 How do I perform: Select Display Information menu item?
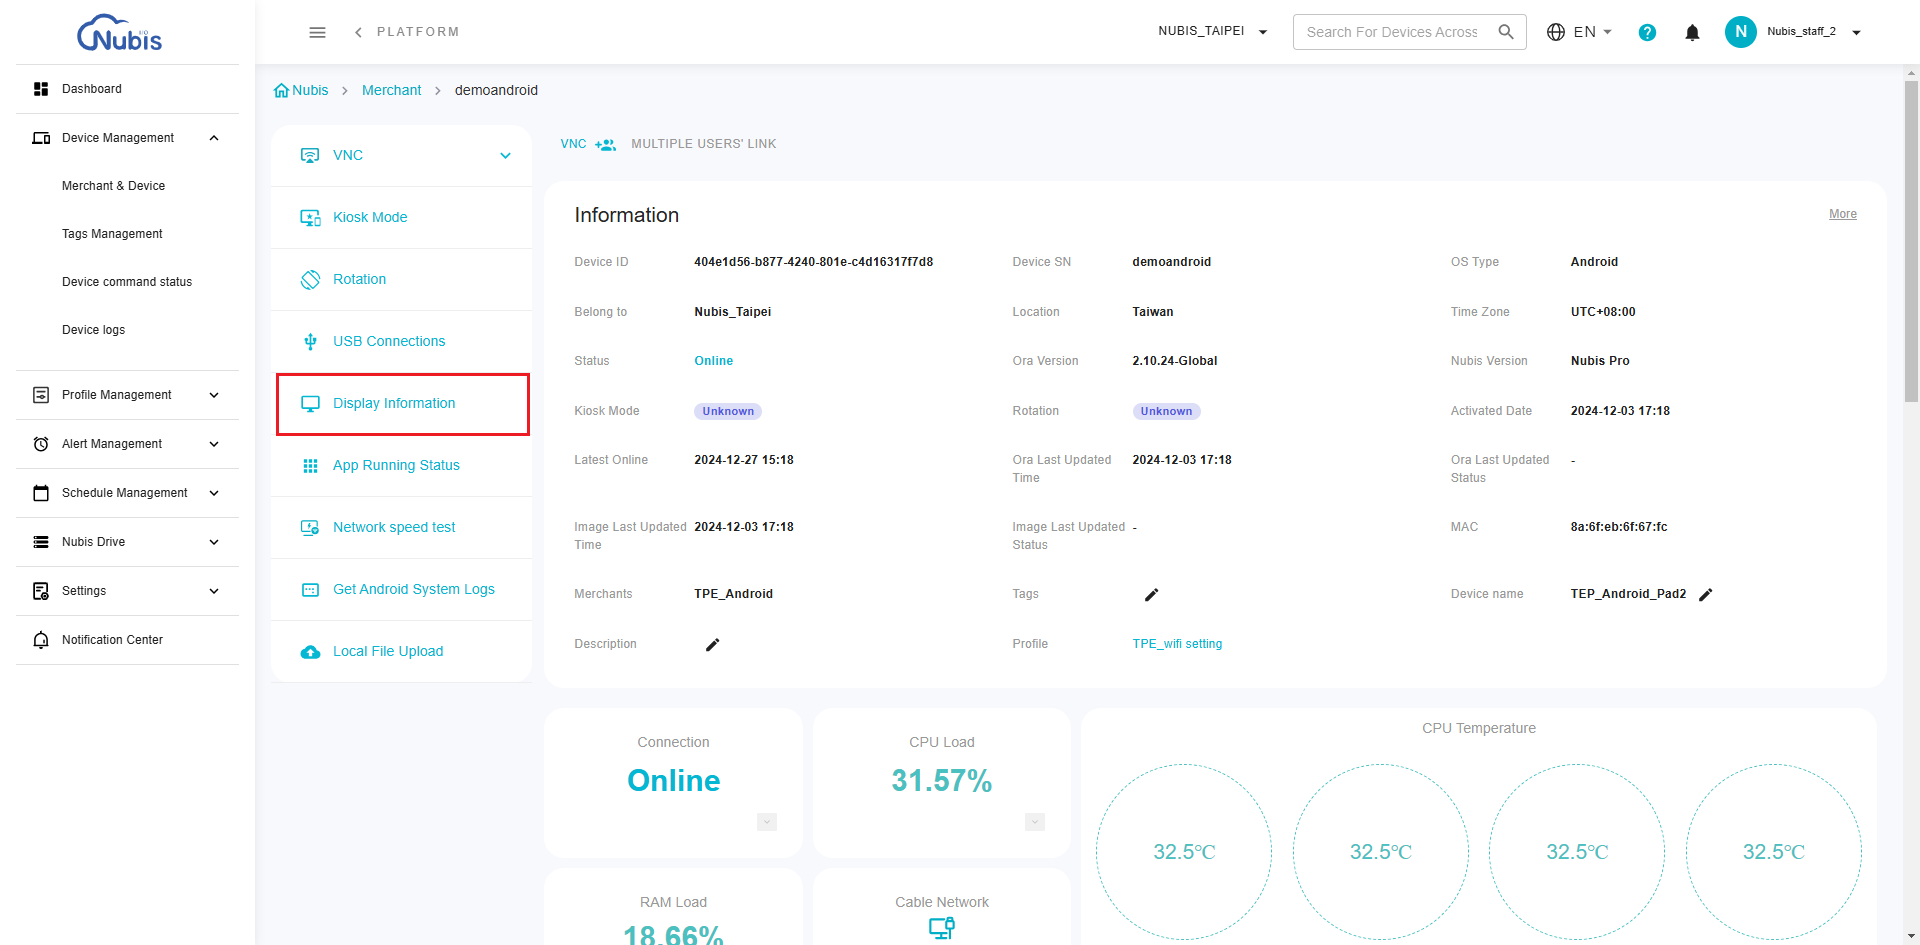(x=402, y=404)
